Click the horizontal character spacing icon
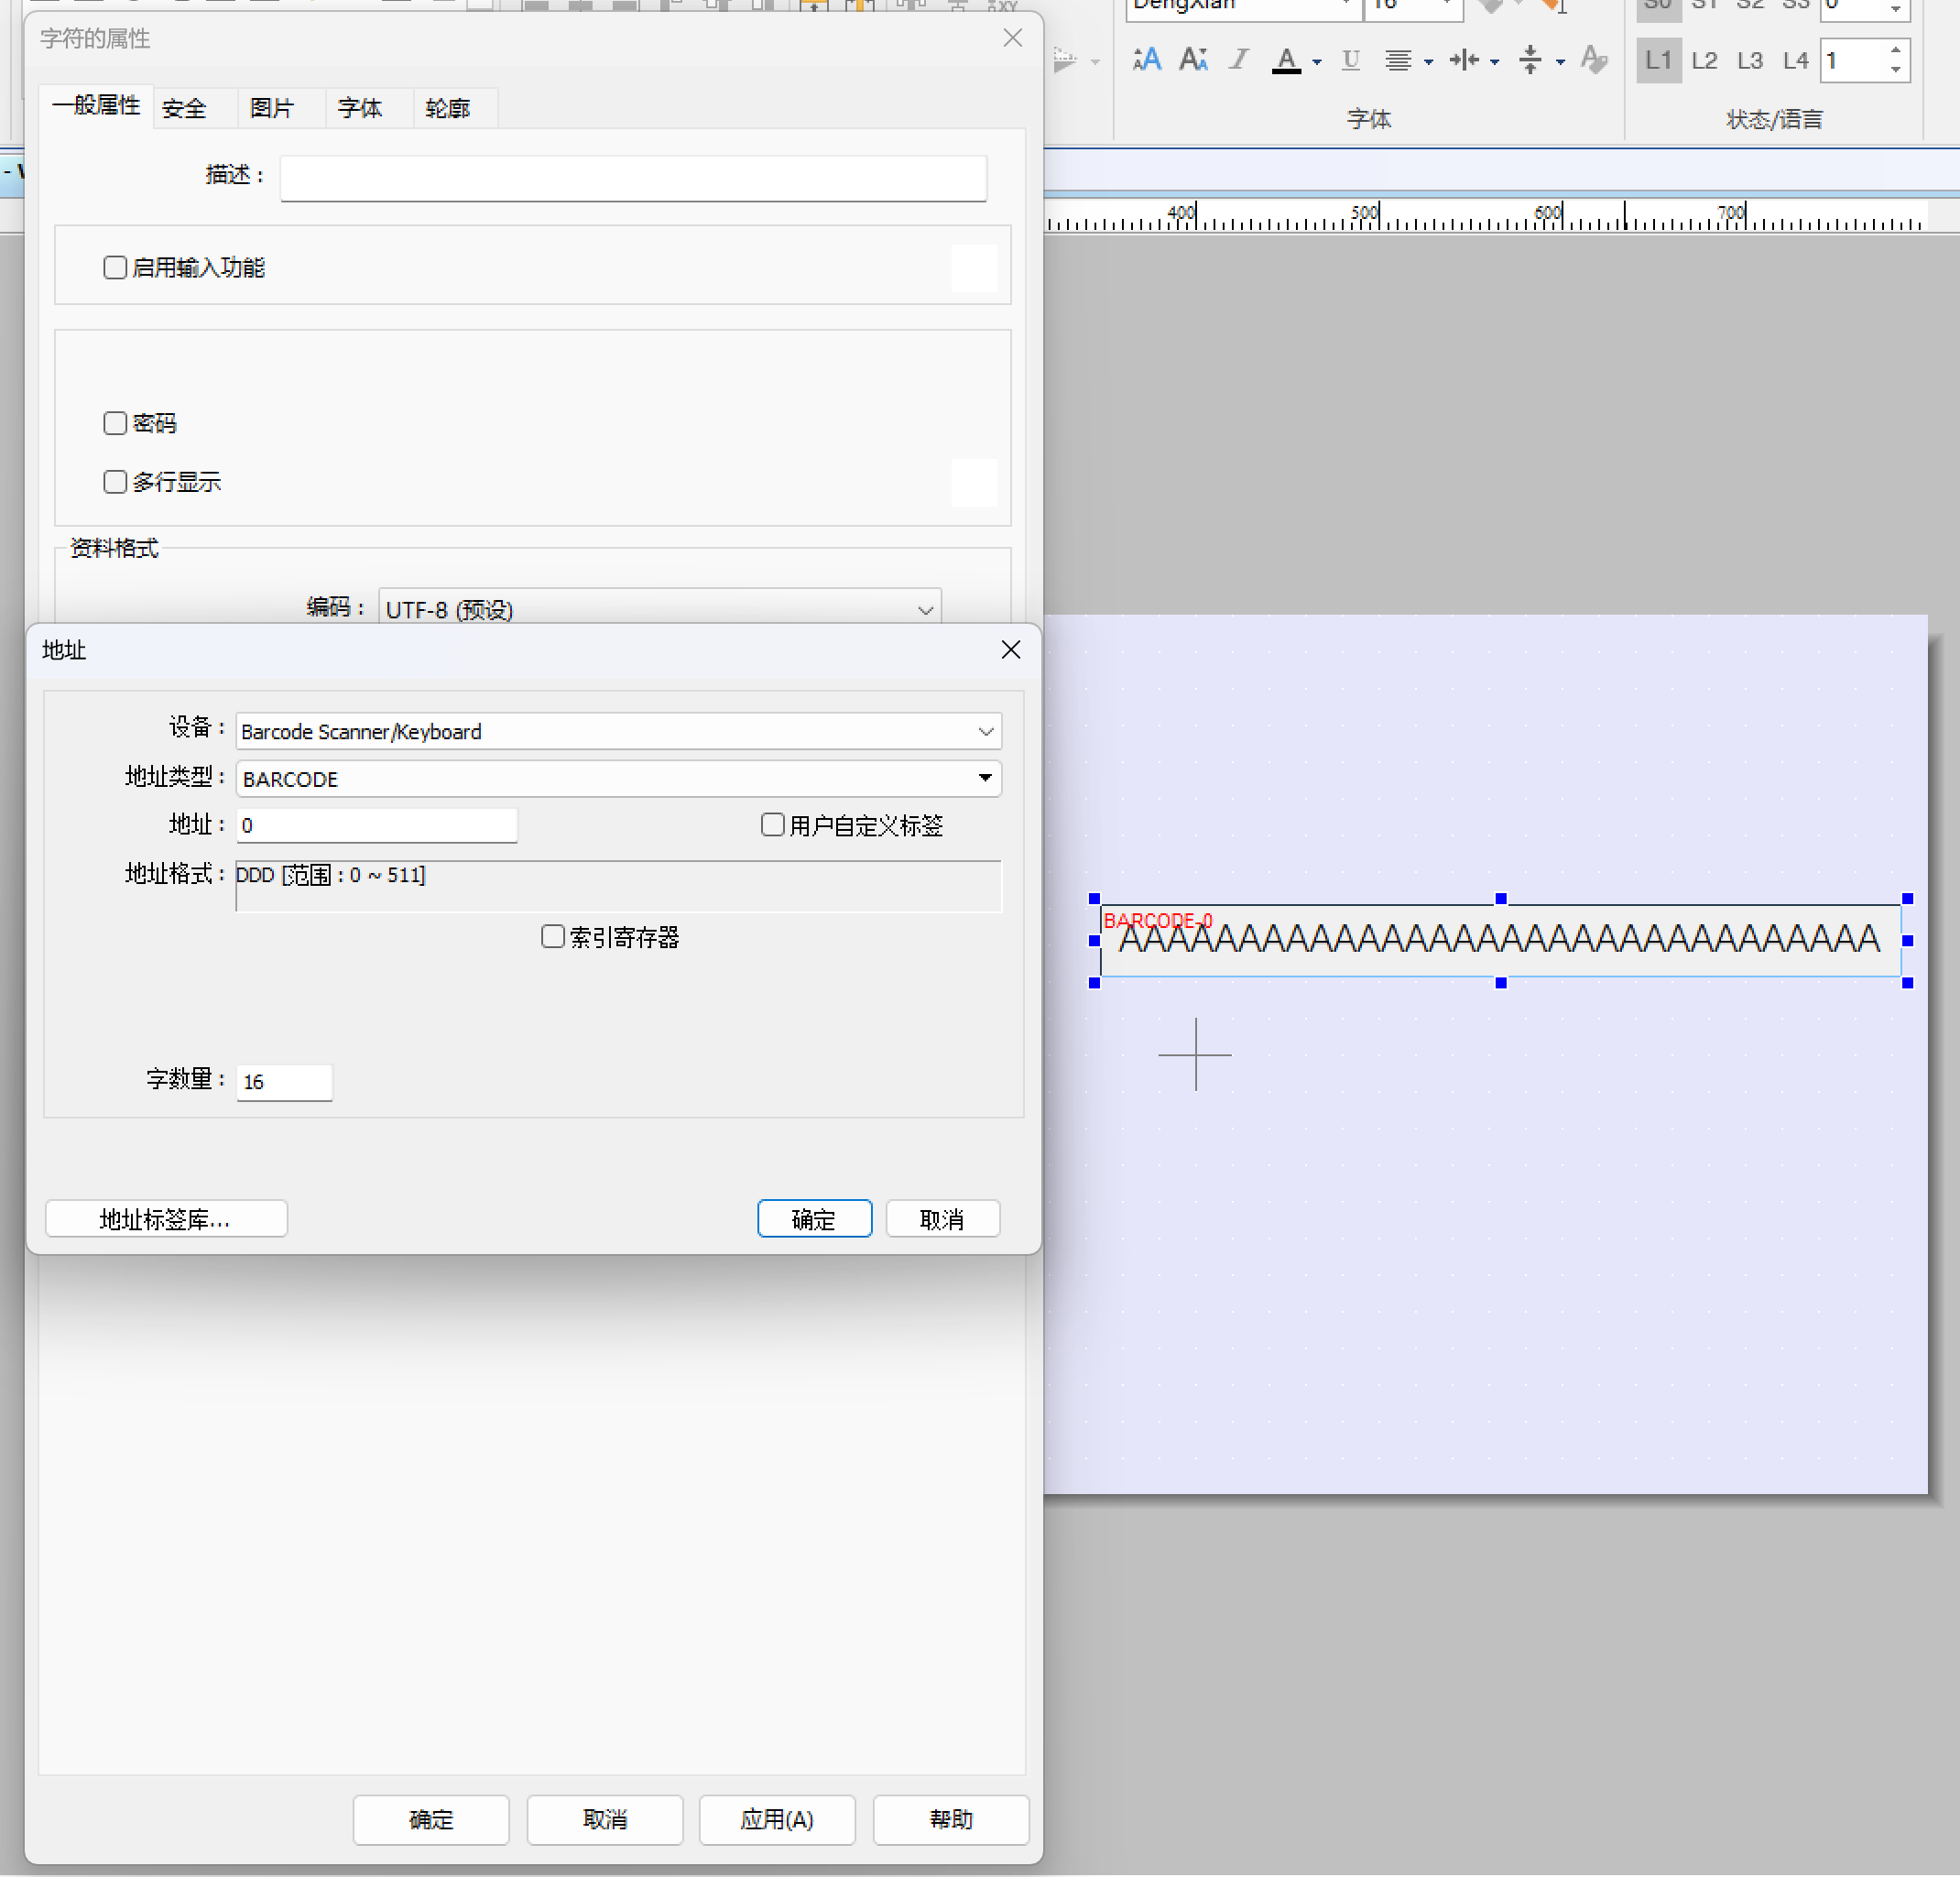The image size is (1960, 1877). pos(1464,61)
